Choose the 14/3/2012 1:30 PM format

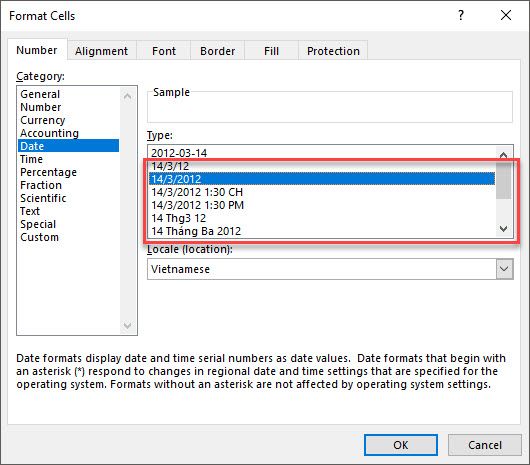click(x=197, y=205)
